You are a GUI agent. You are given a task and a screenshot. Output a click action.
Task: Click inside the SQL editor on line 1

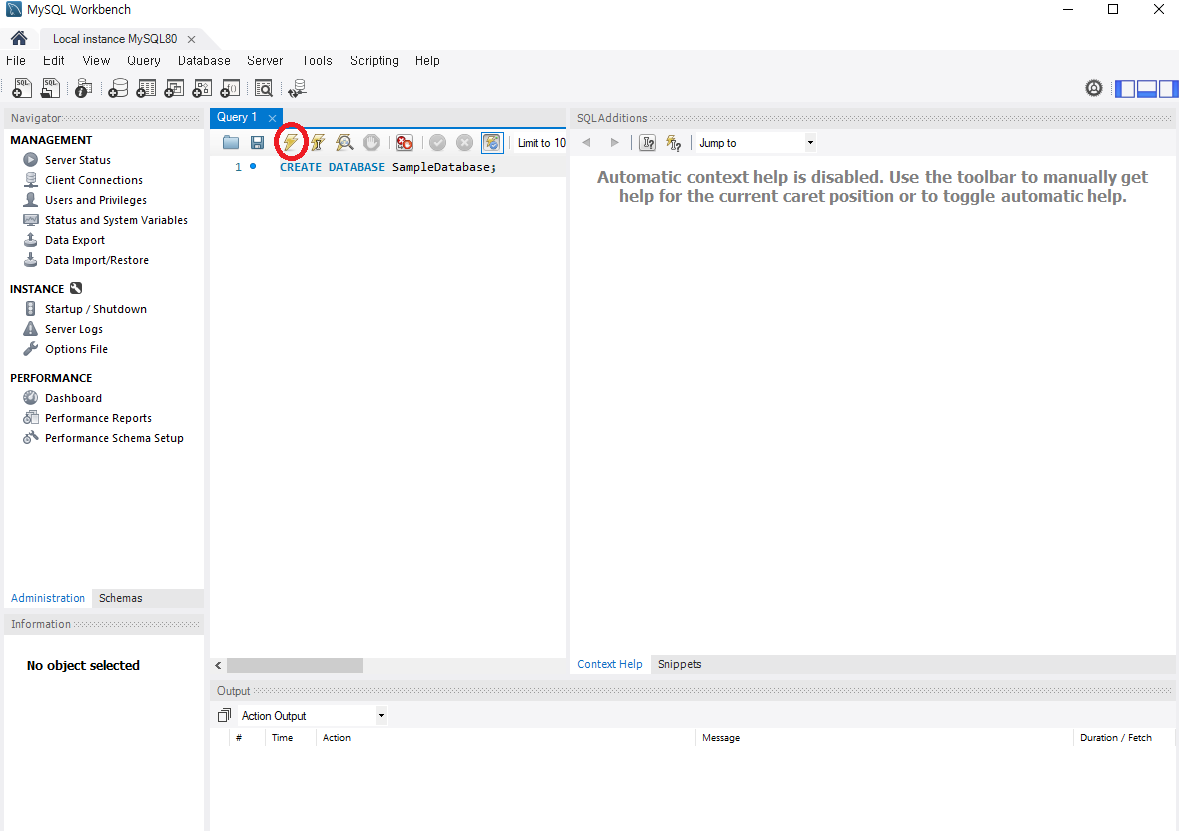point(421,167)
